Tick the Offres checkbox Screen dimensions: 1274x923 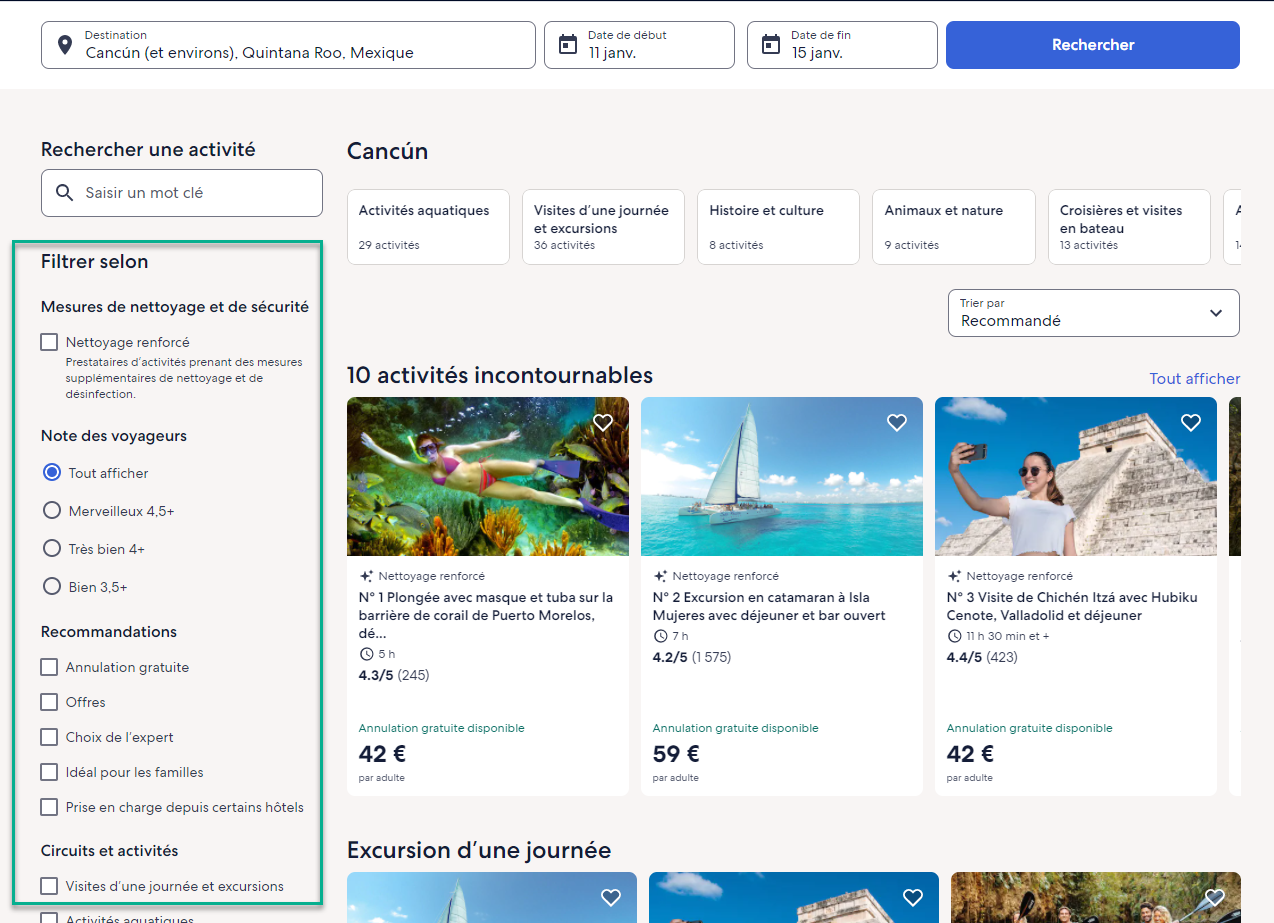(x=49, y=702)
